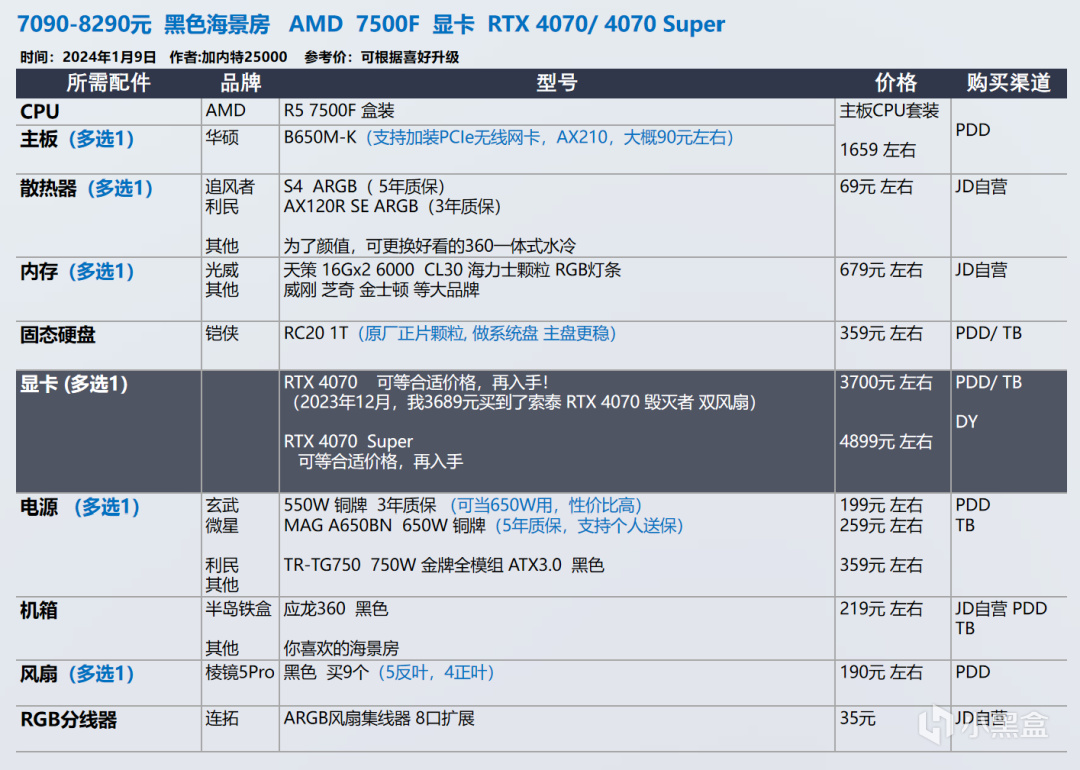Screen dimensions: 1080x770
Task: Click '550W 铜牌 3年质保' model text
Action: click(360, 506)
